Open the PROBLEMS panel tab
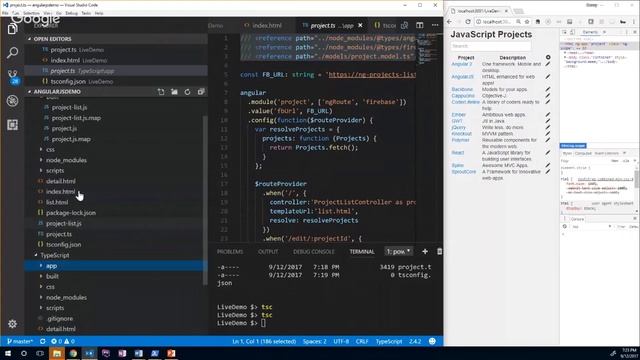Image resolution: width=640 pixels, height=360 pixels. (x=230, y=252)
